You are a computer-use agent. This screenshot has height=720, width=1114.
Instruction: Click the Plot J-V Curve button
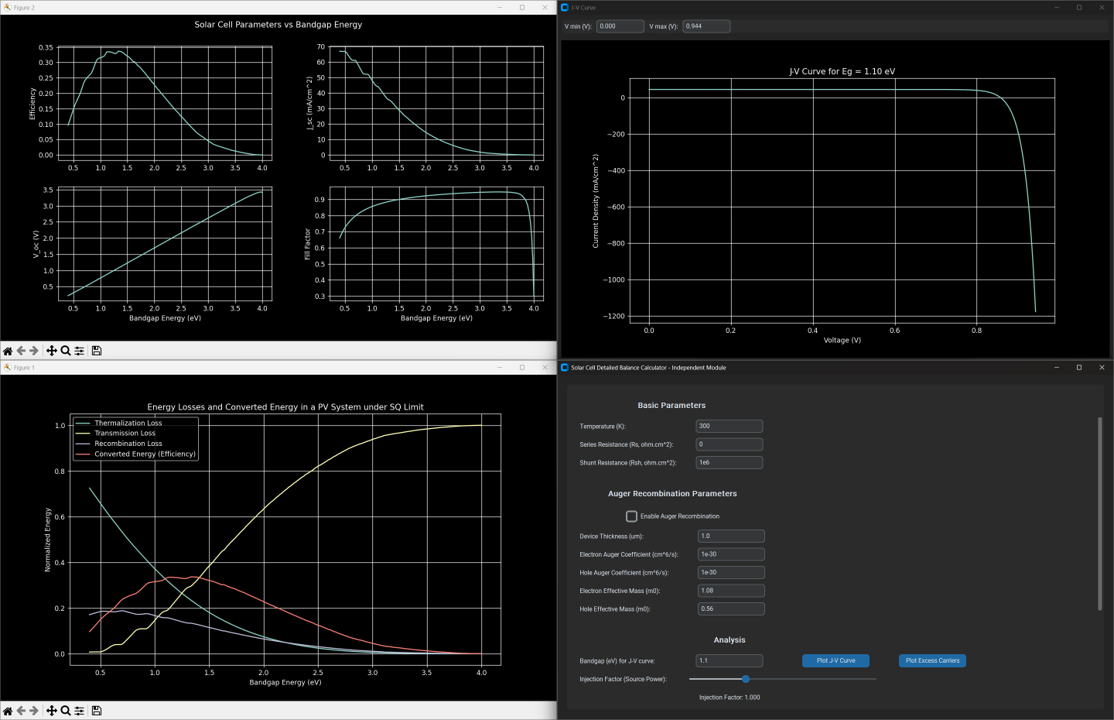(835, 660)
